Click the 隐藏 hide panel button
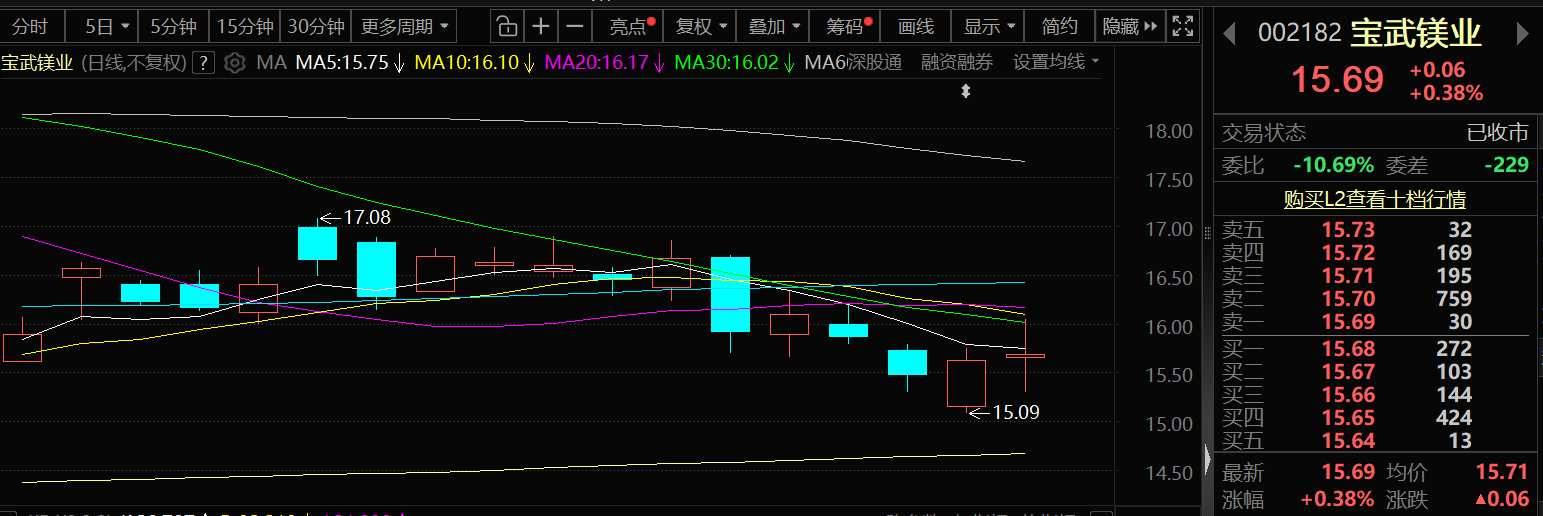This screenshot has width=1543, height=516. 1130,26
